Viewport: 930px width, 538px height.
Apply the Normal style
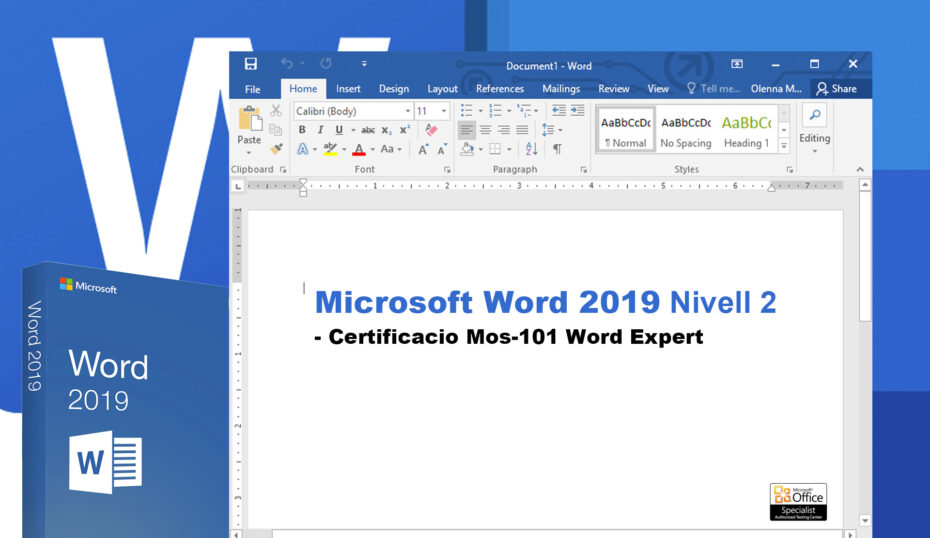(625, 130)
